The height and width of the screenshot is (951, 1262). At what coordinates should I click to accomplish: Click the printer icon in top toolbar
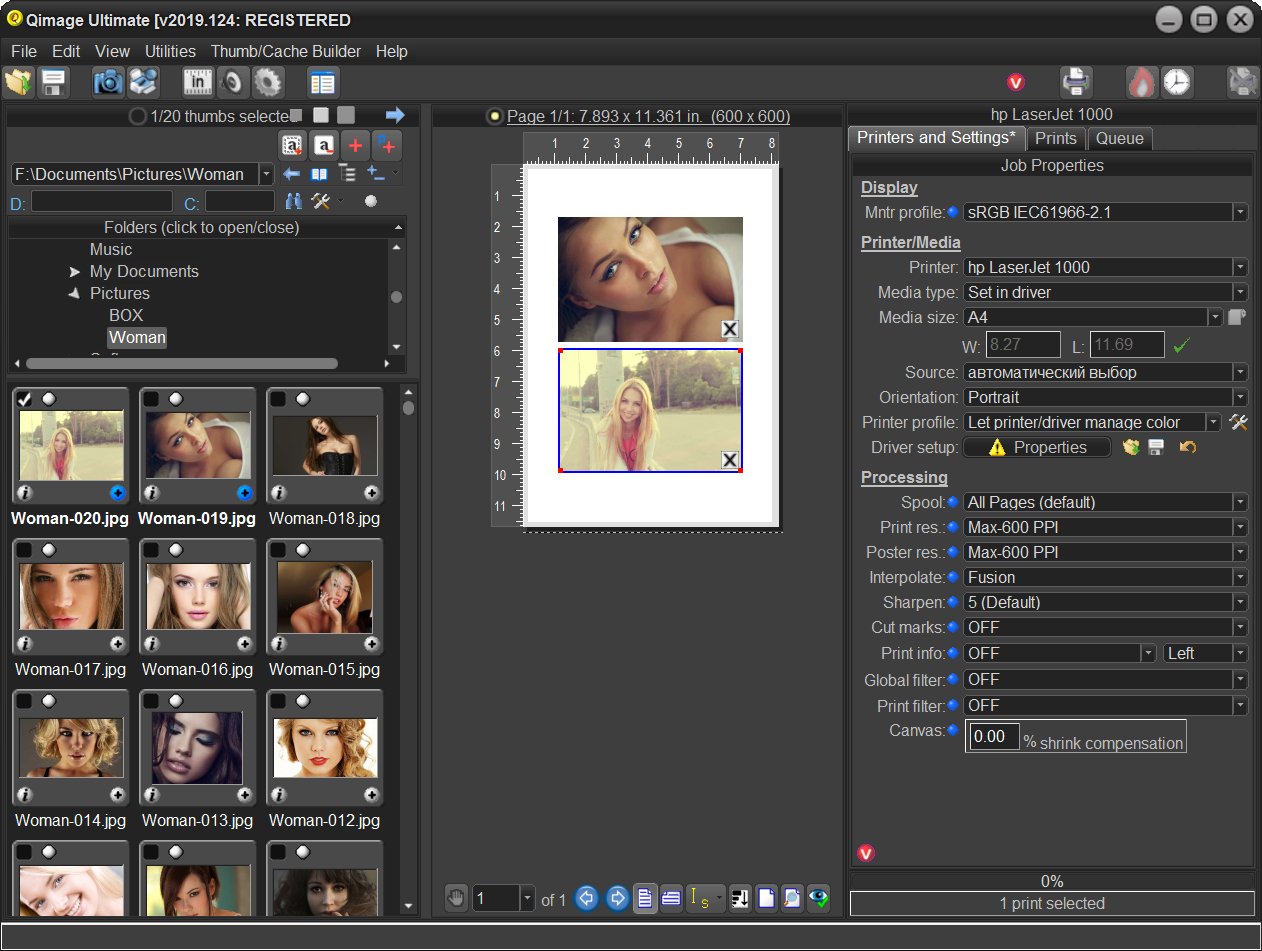pos(1076,82)
